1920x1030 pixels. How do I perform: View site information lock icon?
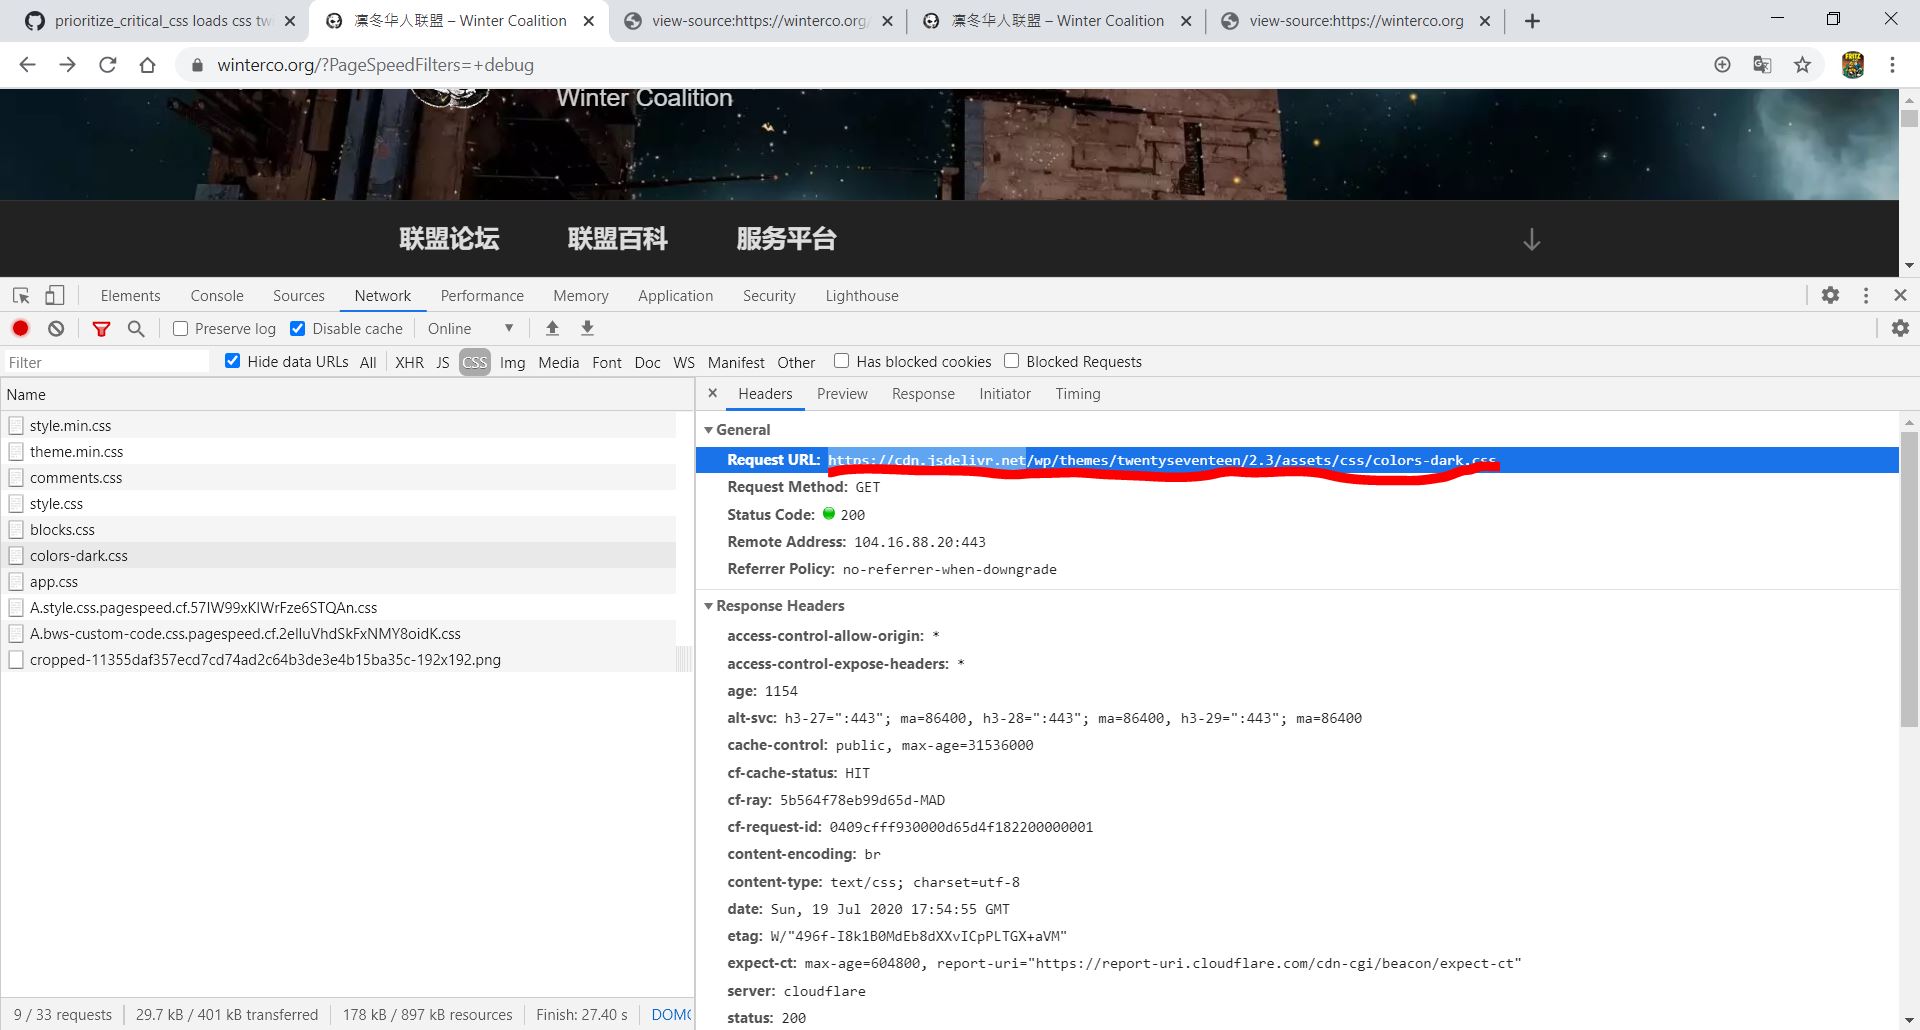pyautogui.click(x=197, y=65)
